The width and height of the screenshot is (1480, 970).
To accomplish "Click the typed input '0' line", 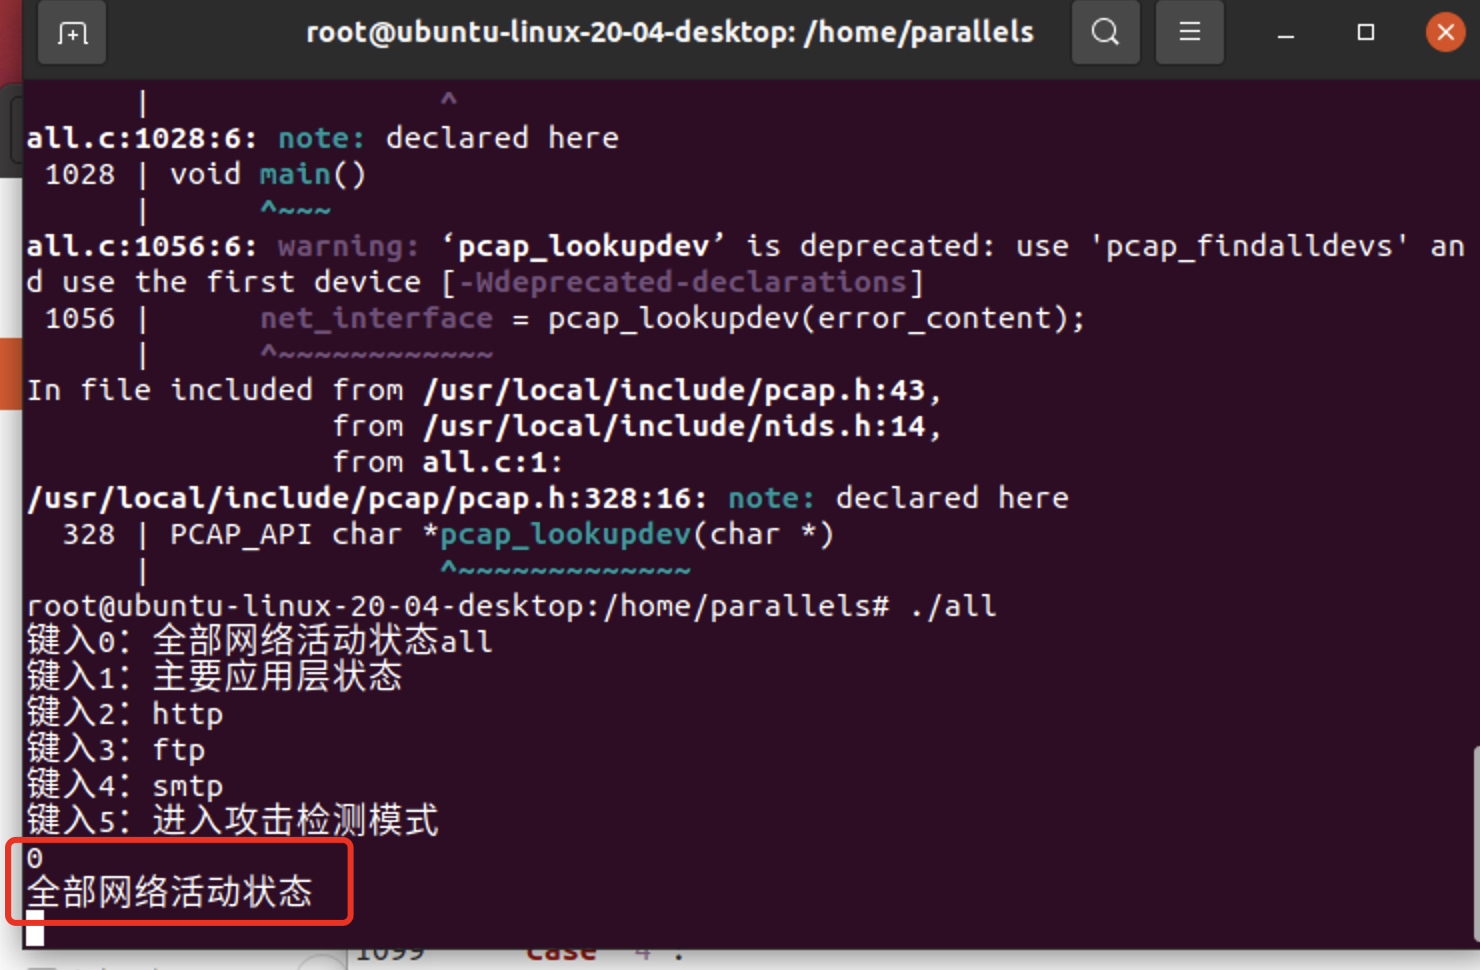I will (35, 858).
